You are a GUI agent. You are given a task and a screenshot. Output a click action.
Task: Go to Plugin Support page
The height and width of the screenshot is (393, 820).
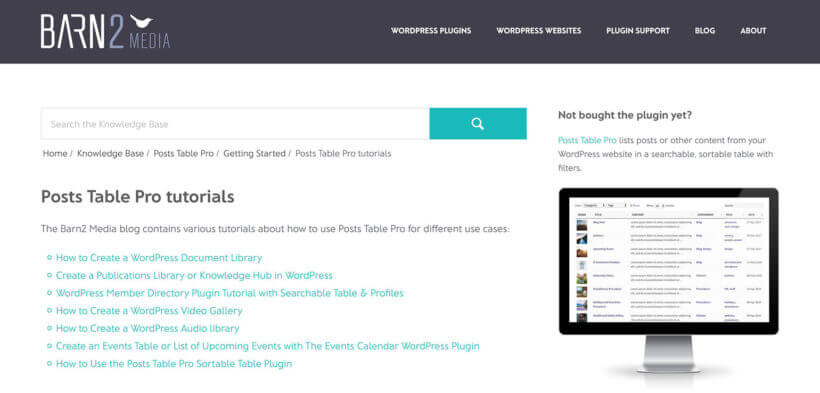pyautogui.click(x=638, y=31)
